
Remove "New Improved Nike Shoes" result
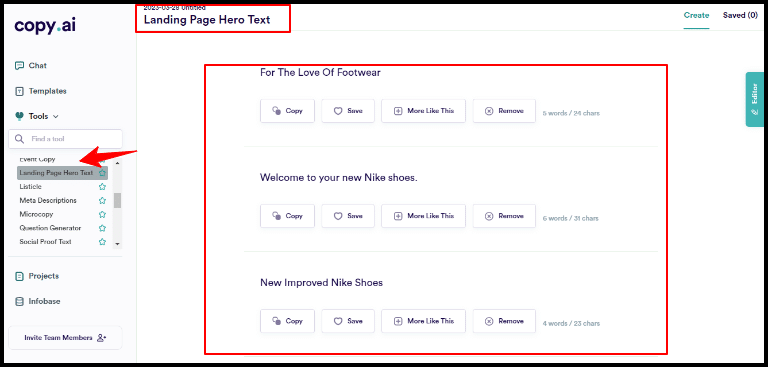coord(504,321)
